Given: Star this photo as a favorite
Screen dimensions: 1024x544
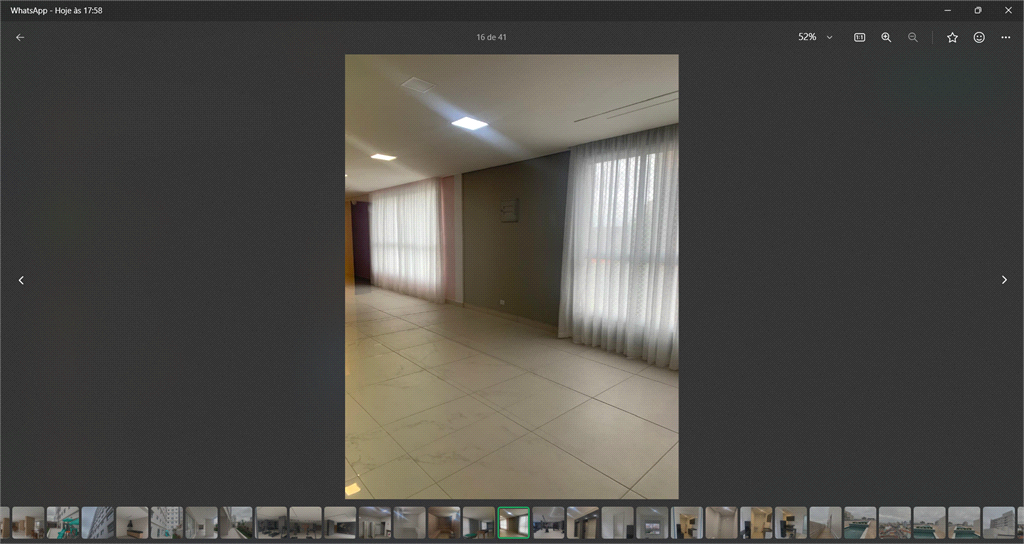Looking at the screenshot, I should click(952, 37).
